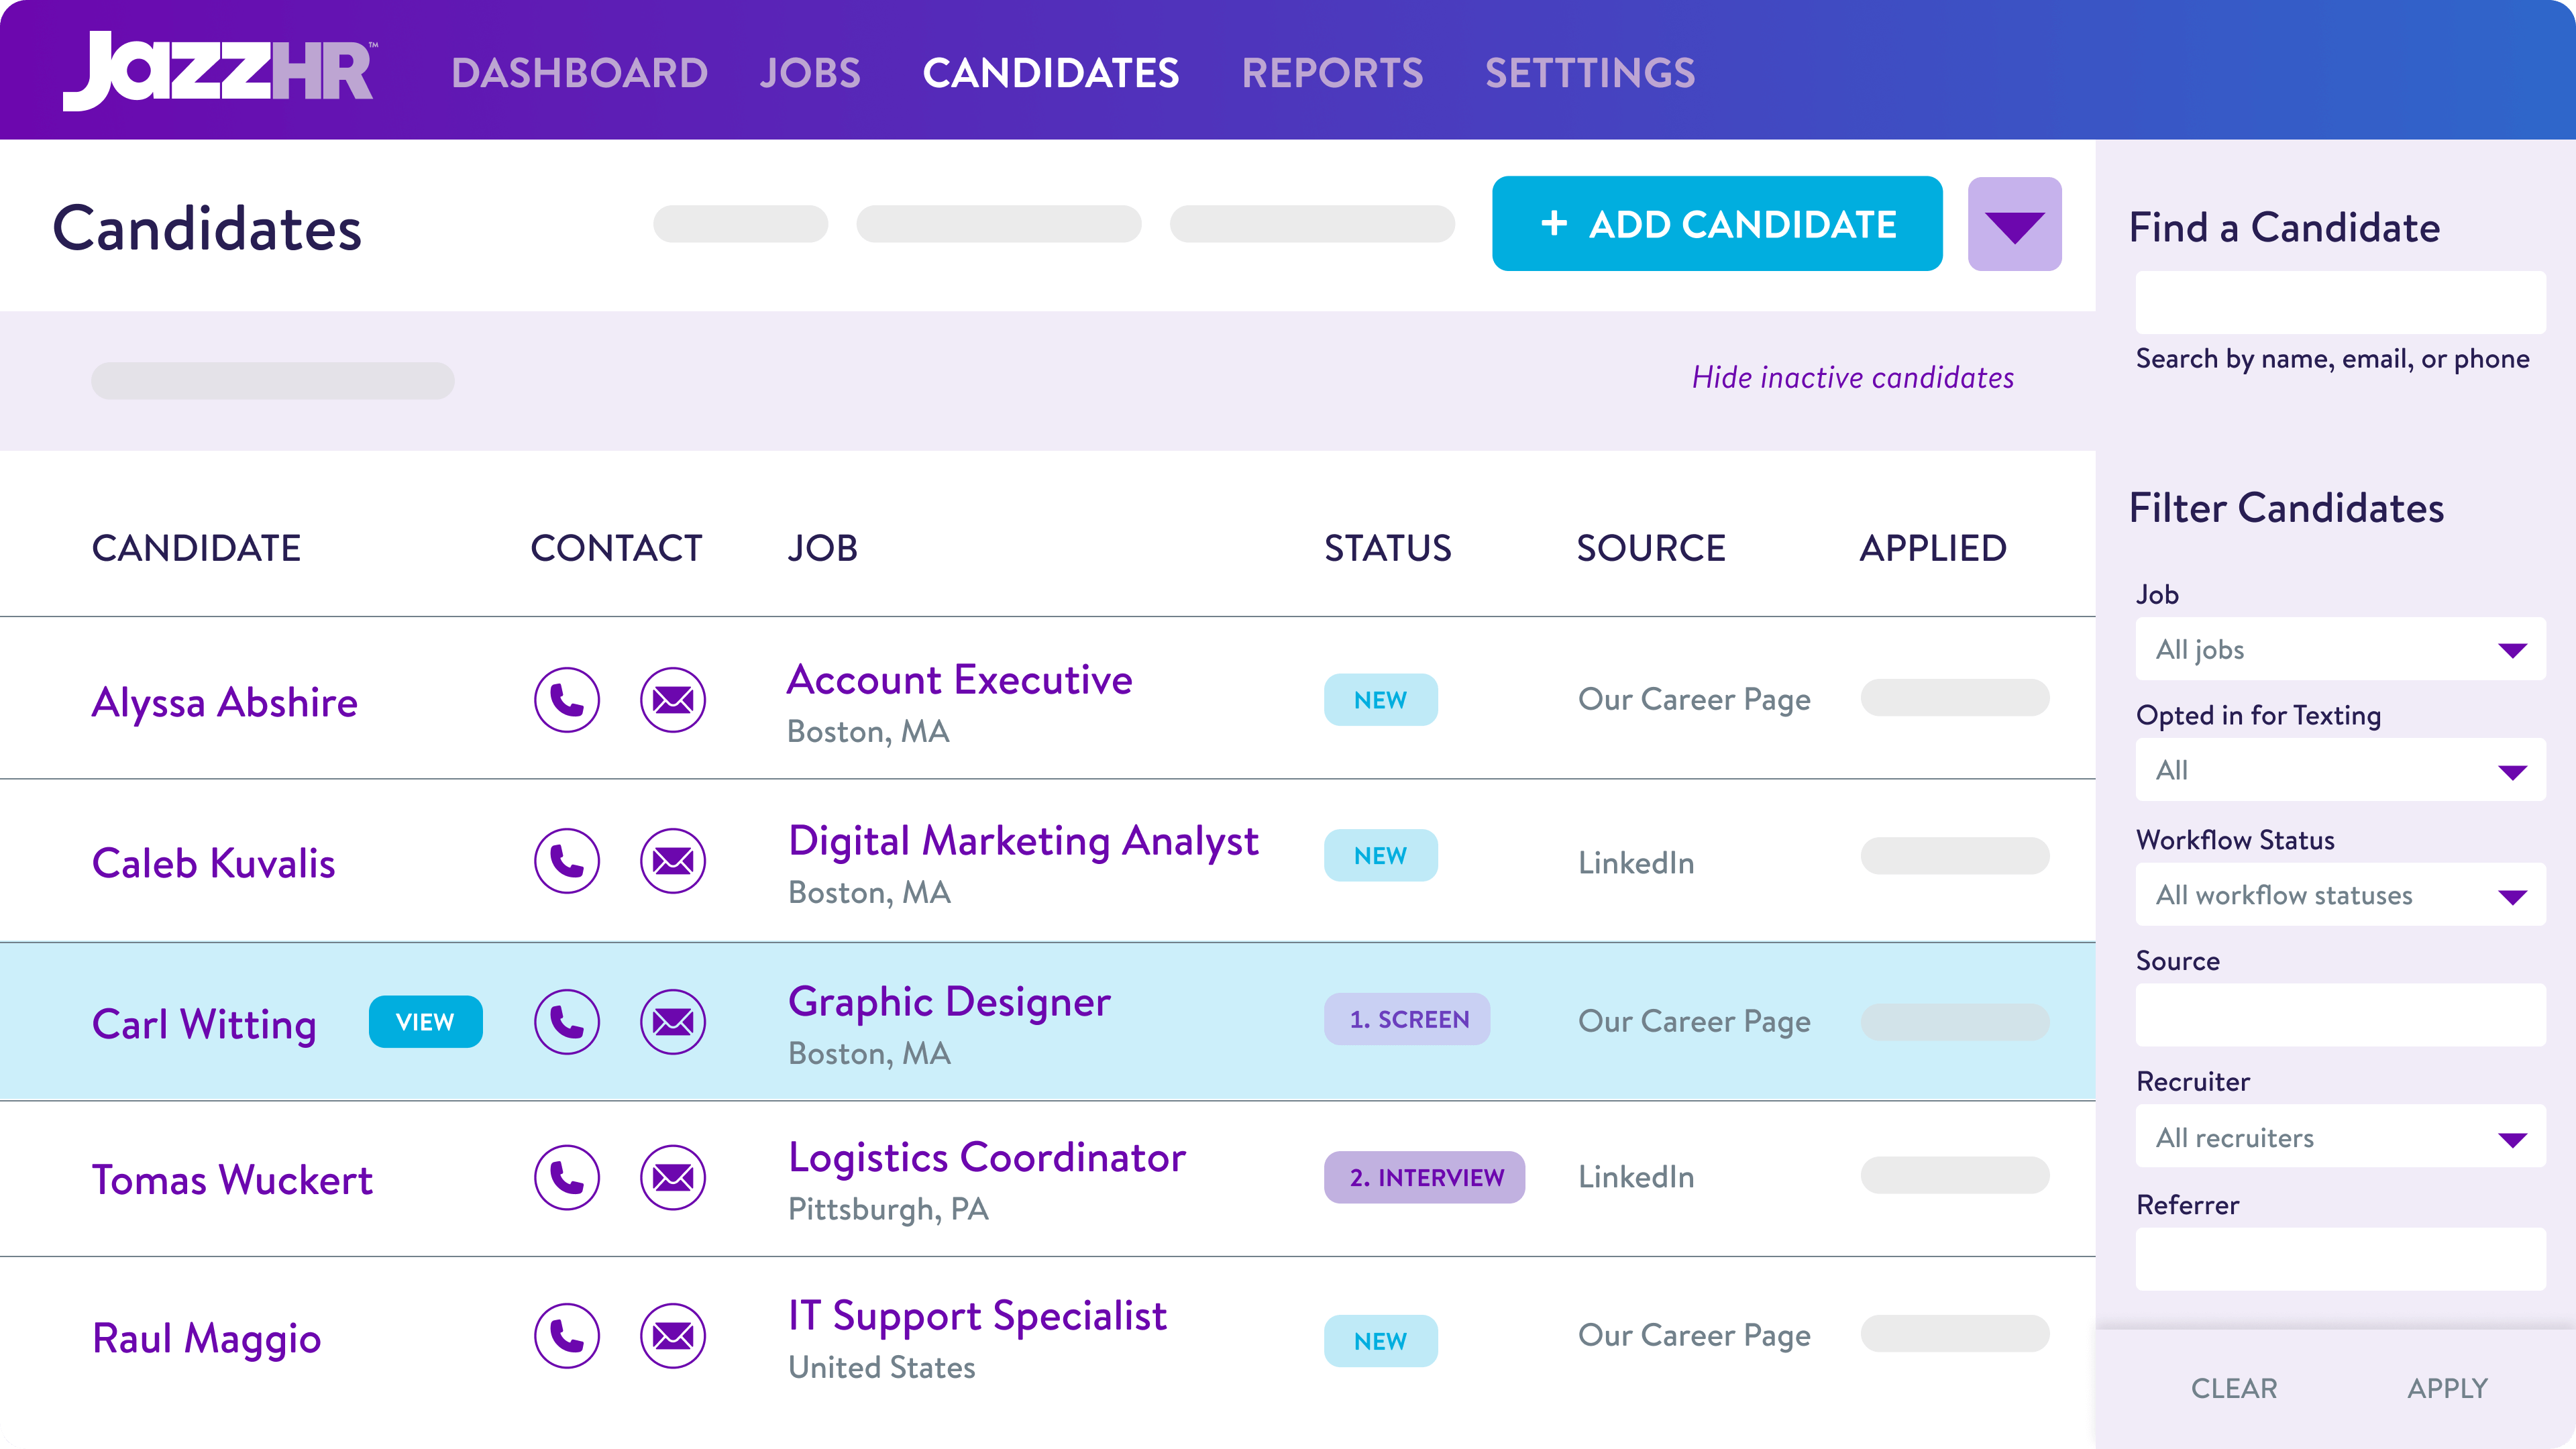
Task: Go to the Reports tab
Action: (x=1332, y=73)
